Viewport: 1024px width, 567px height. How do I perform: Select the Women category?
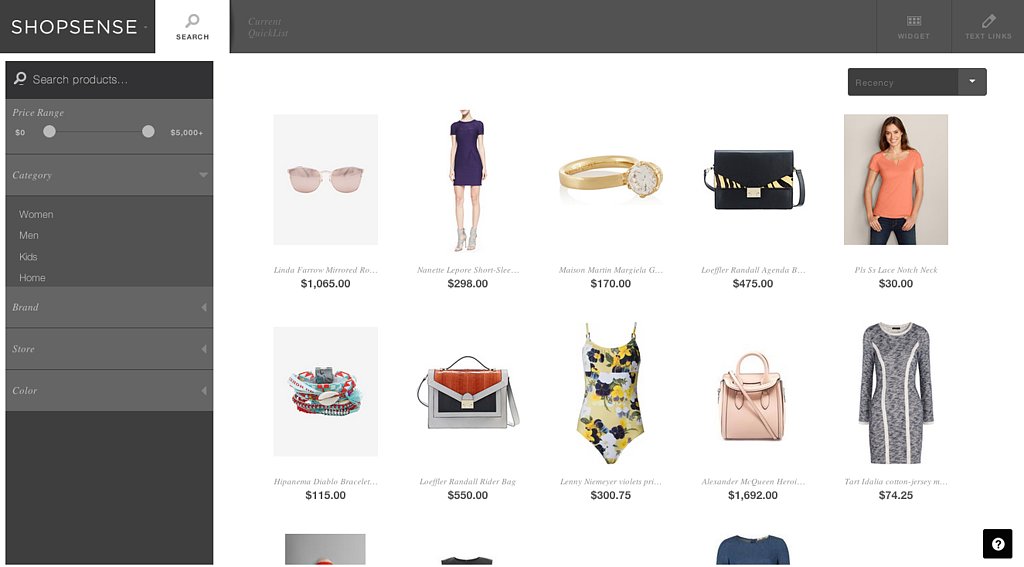(36, 214)
